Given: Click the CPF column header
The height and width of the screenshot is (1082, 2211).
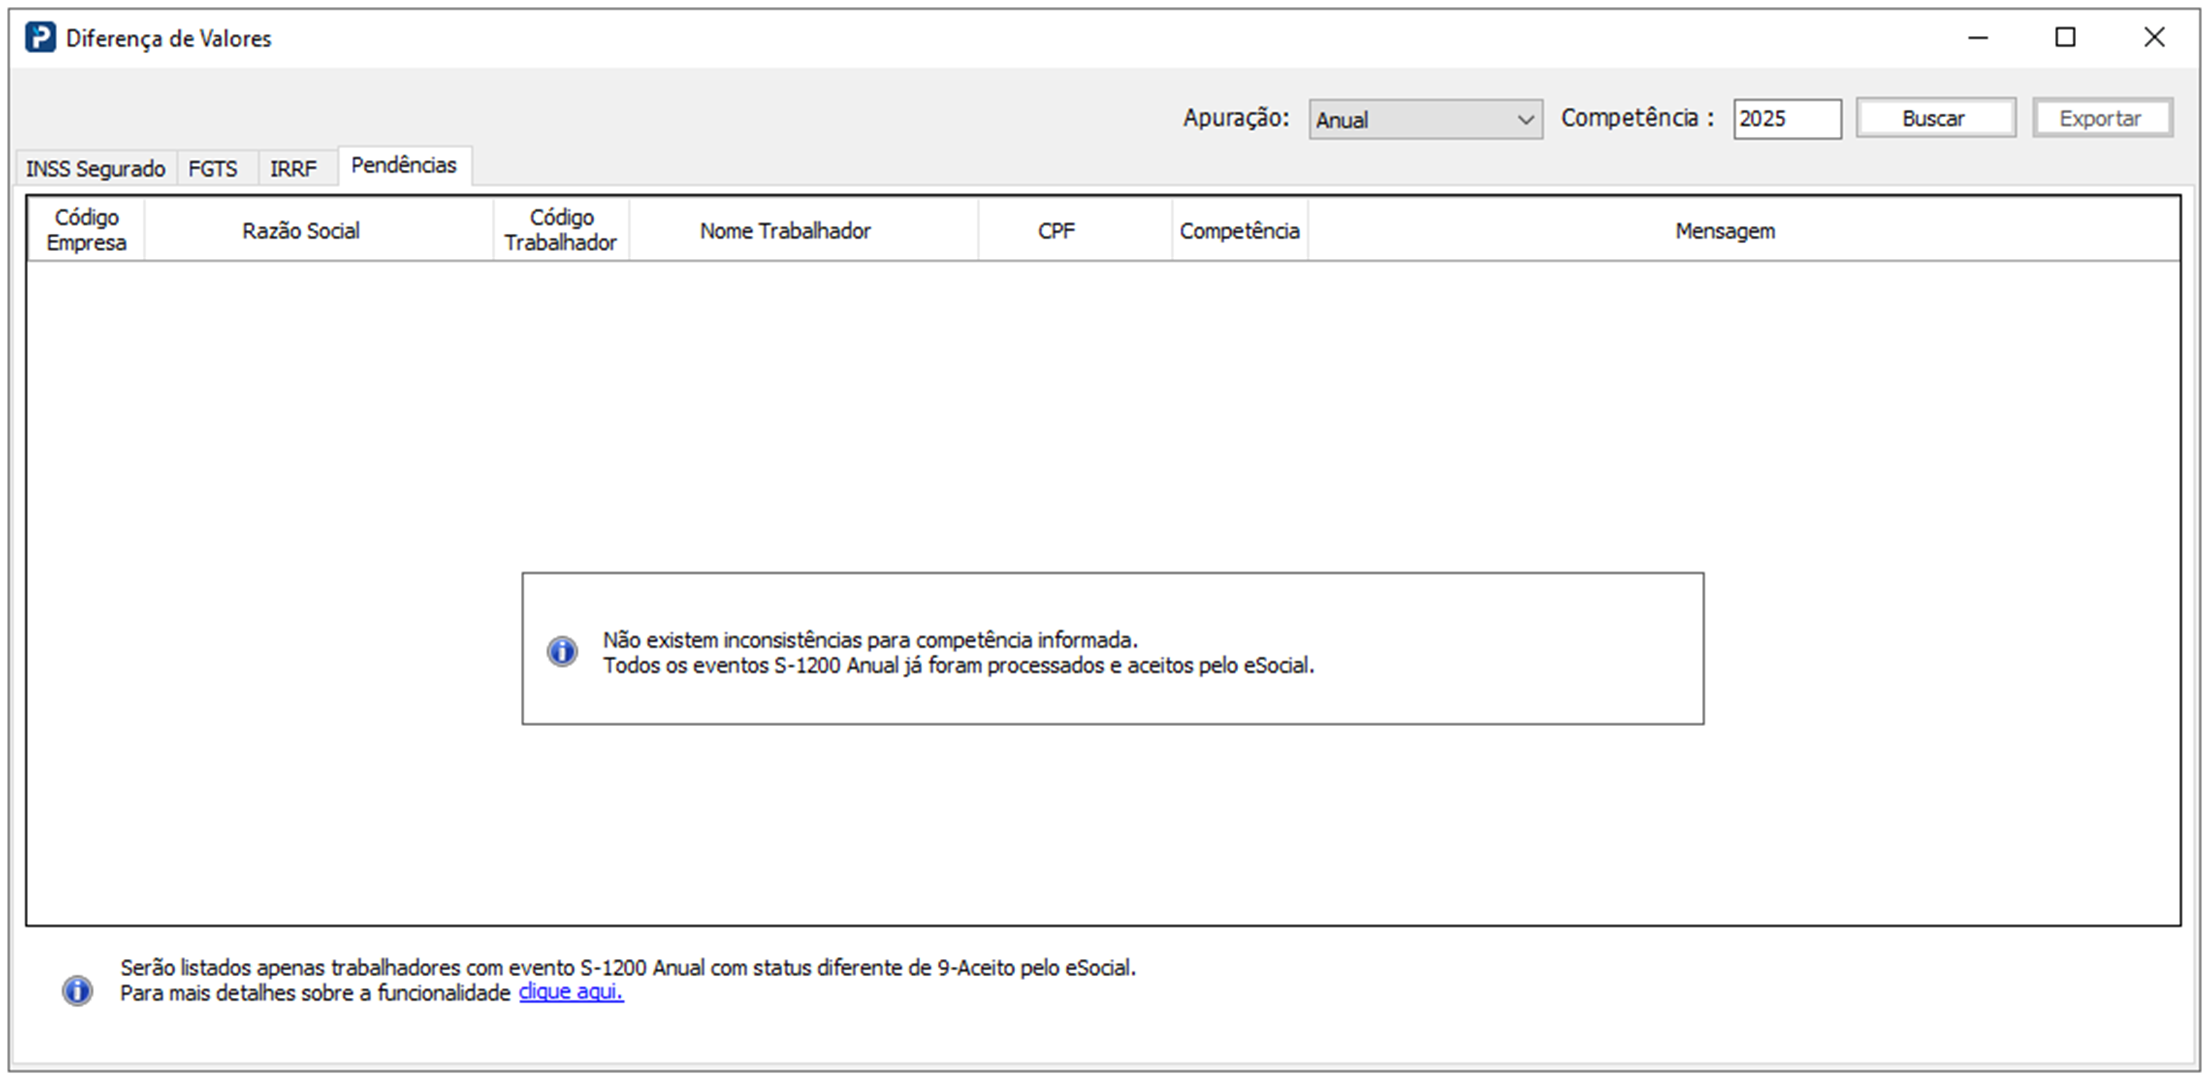Looking at the screenshot, I should click(1056, 231).
